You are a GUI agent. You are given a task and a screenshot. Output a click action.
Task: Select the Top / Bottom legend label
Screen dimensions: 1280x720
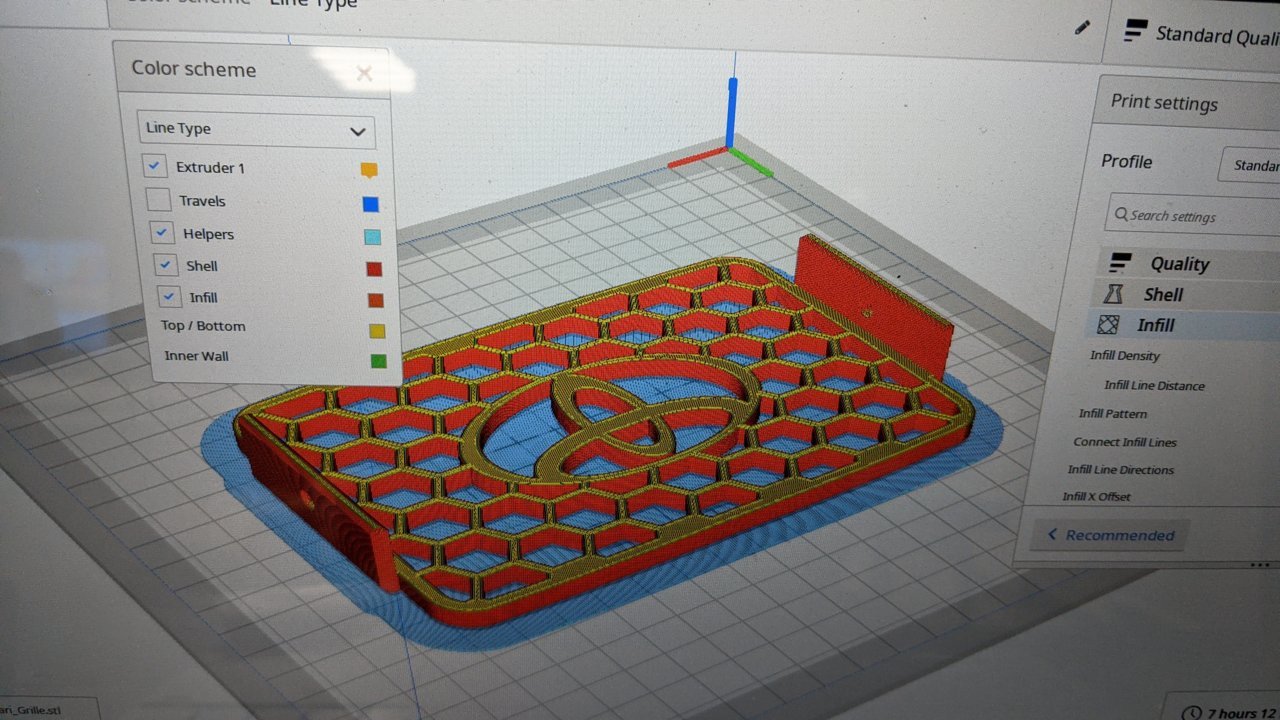[203, 326]
